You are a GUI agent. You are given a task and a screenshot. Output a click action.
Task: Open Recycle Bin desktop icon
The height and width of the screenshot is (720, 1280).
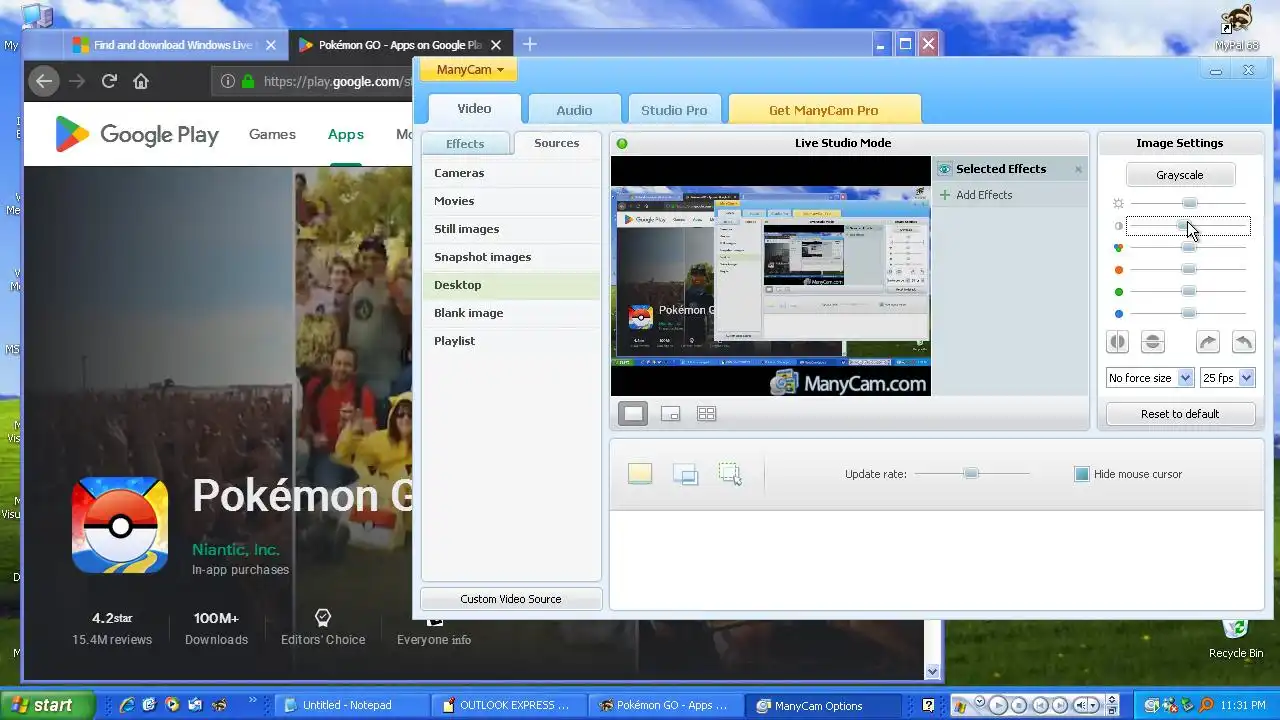pyautogui.click(x=1236, y=636)
